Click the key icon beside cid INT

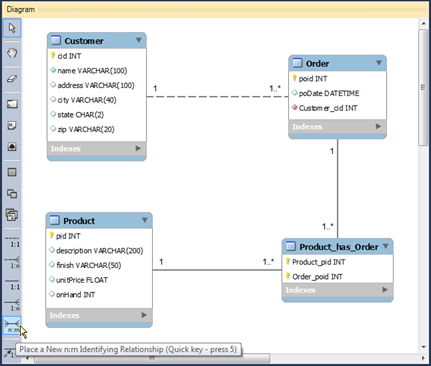53,55
